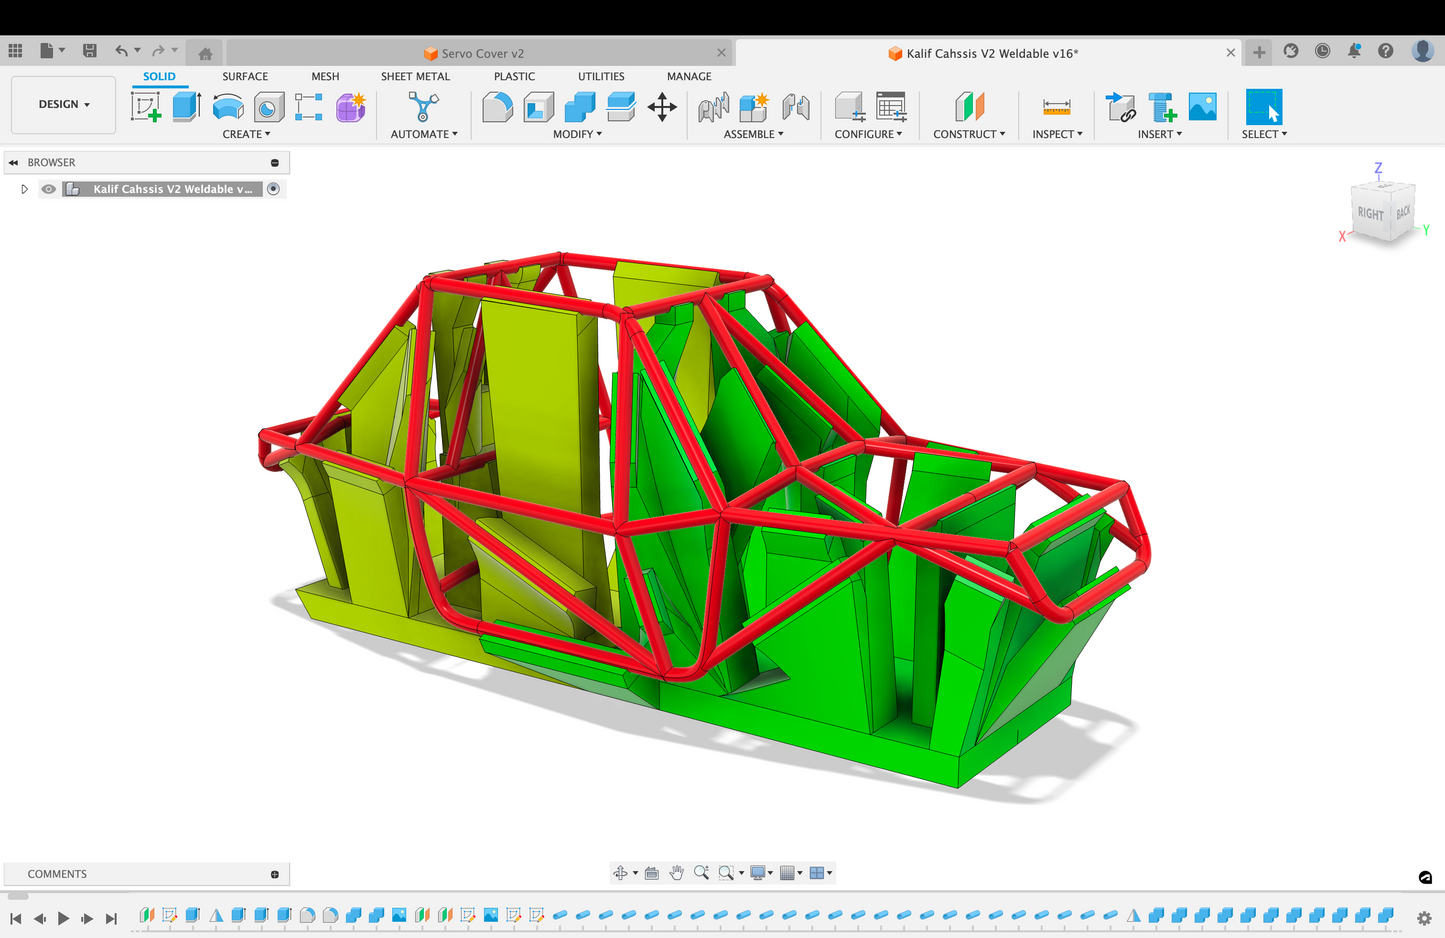Viewport: 1445px width, 938px height.
Task: Click the RIGHT face of the ViewCube
Action: click(1370, 213)
